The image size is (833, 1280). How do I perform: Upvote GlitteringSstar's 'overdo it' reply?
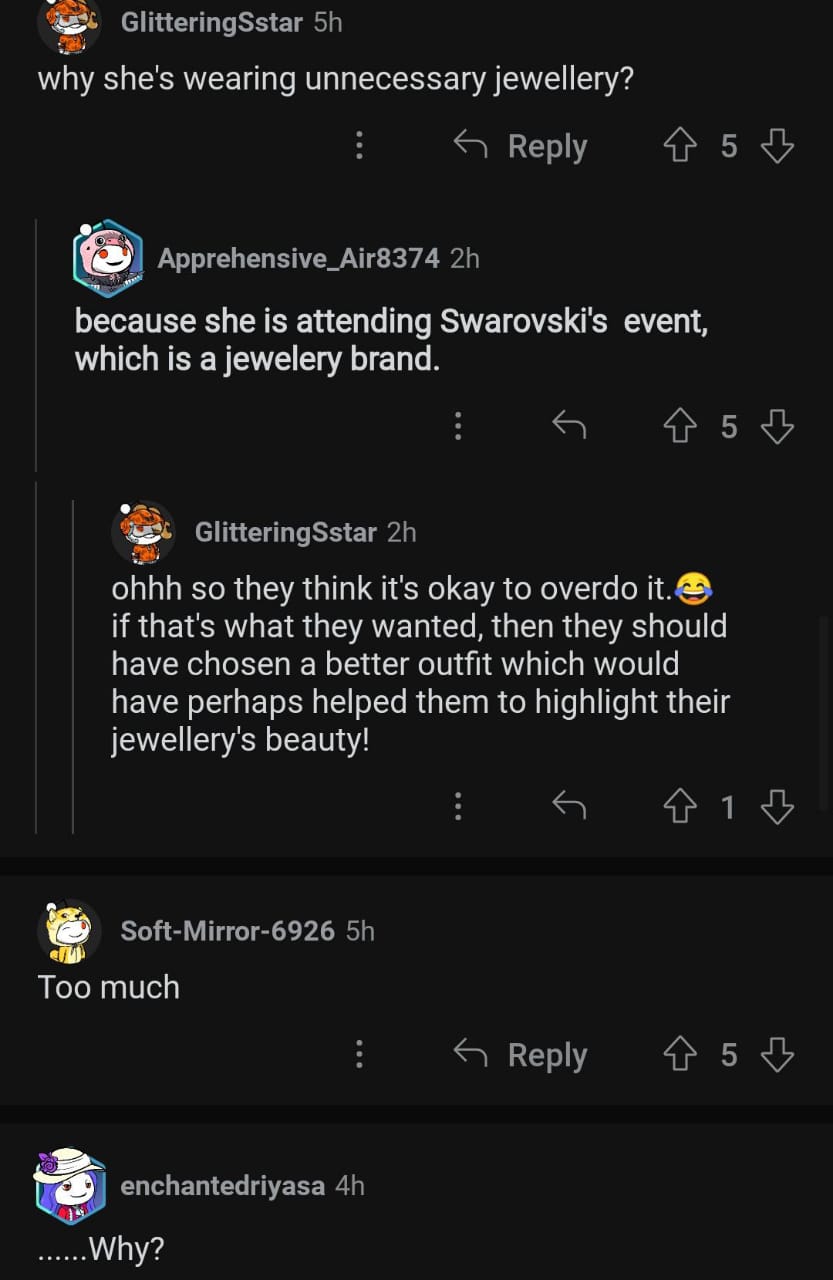point(680,806)
